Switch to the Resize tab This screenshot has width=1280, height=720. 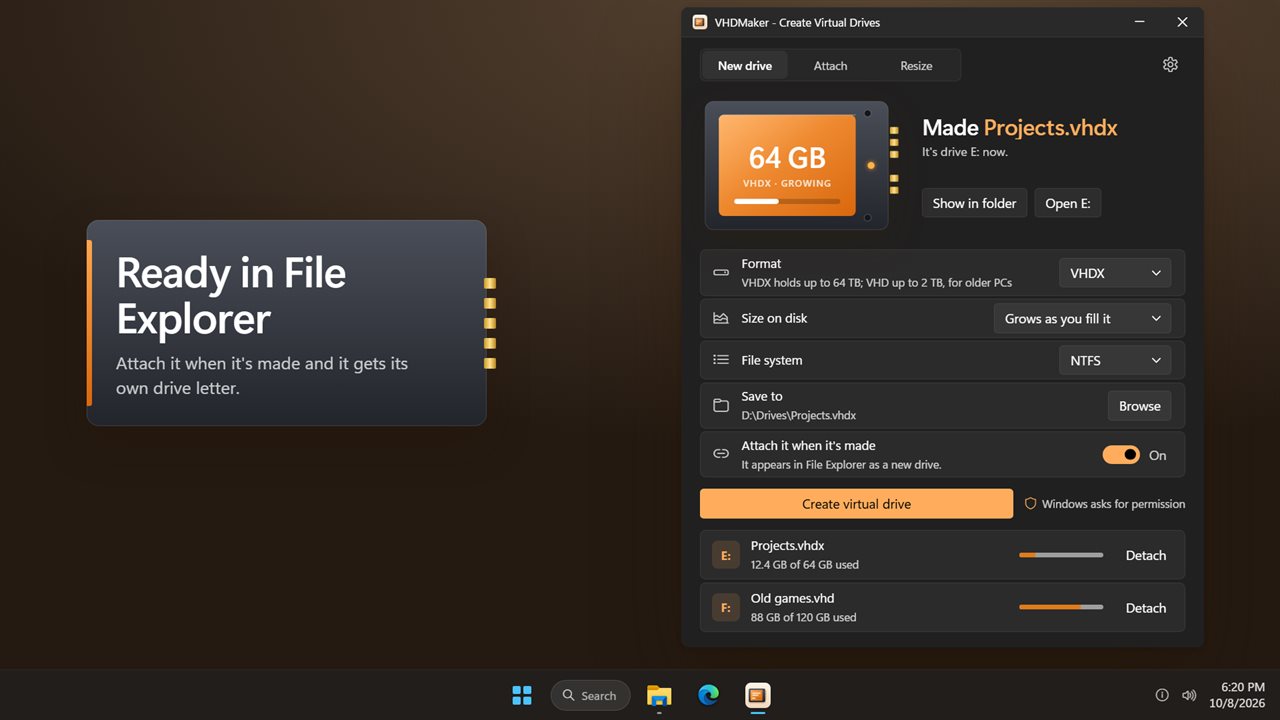click(x=916, y=66)
